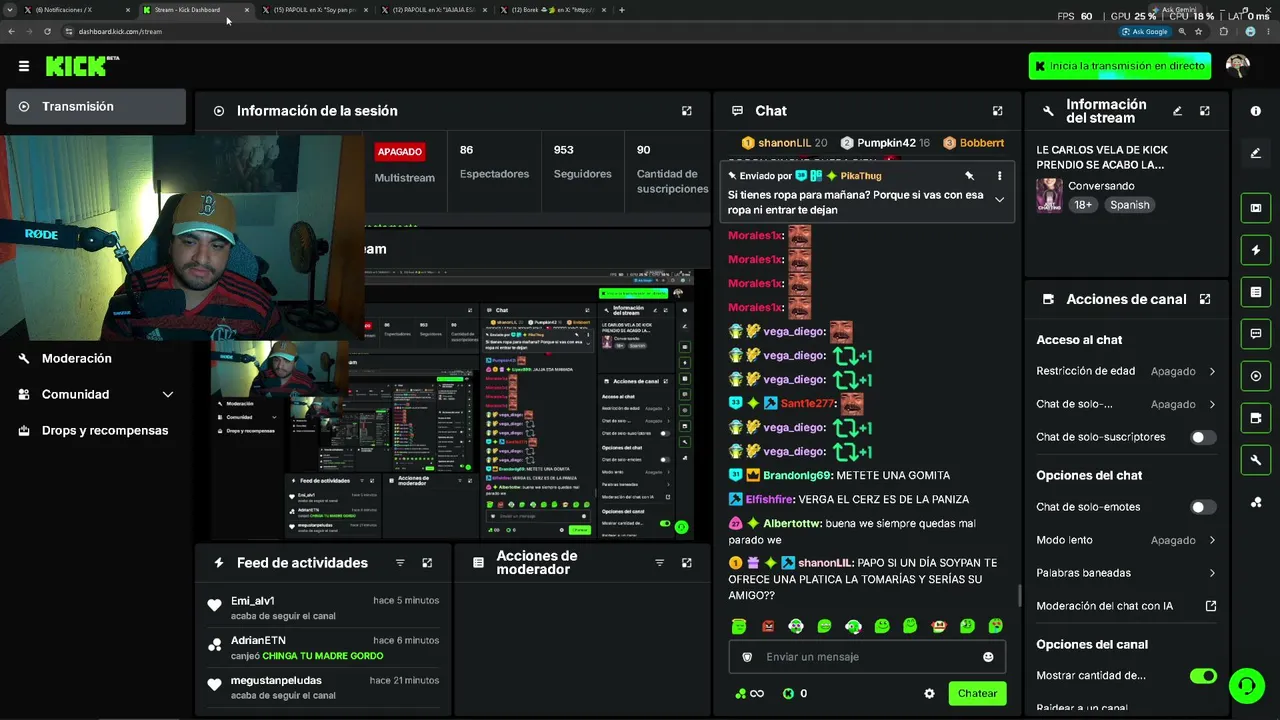Click the Conversando category thumbnail
Image resolution: width=1280 pixels, height=720 pixels.
coord(1049,195)
